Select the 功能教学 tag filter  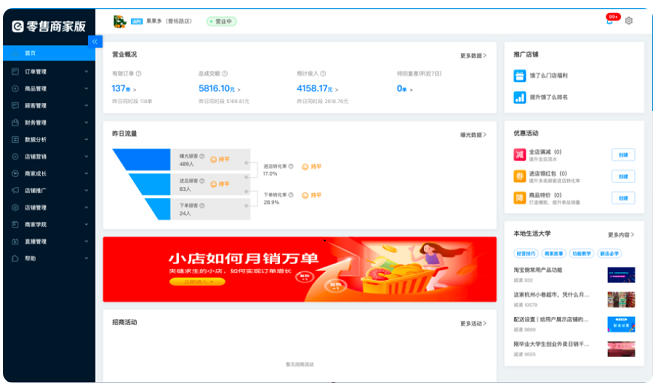tap(581, 253)
